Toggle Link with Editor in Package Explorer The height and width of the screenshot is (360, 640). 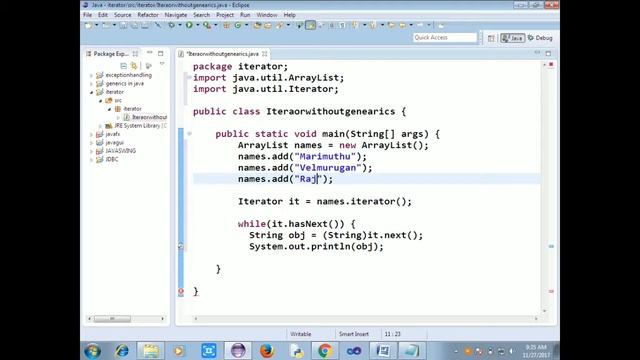coord(134,65)
